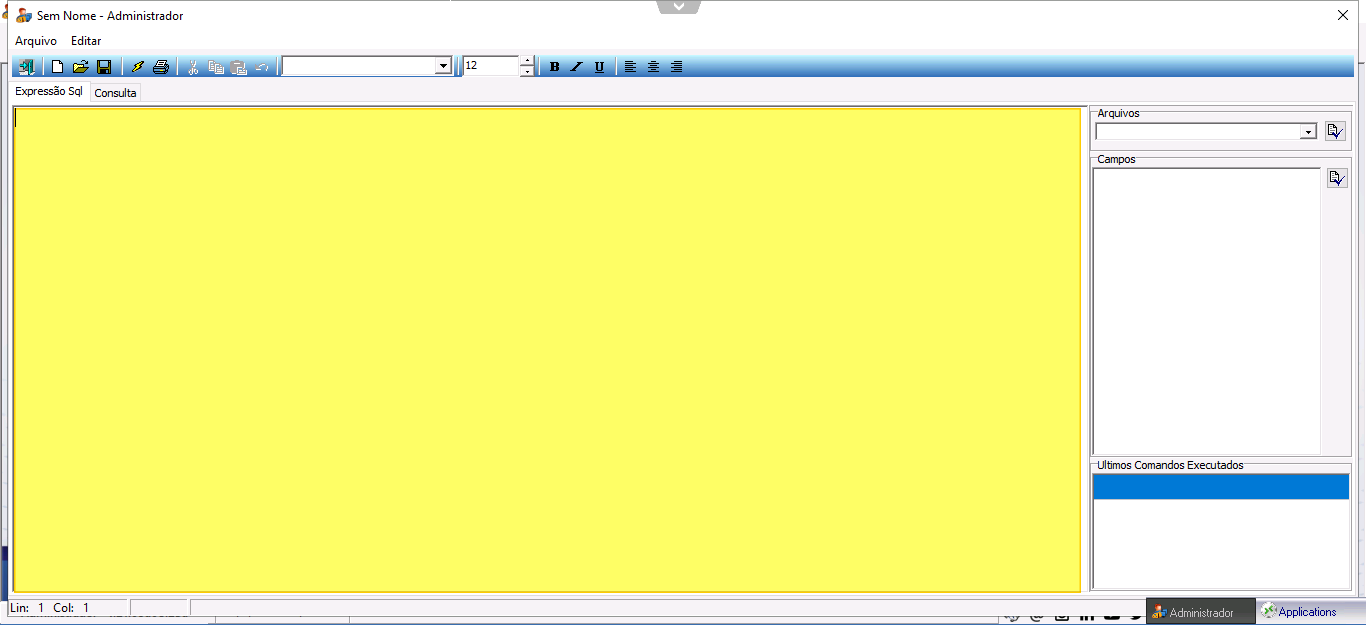Toggle bold formatting

point(555,67)
